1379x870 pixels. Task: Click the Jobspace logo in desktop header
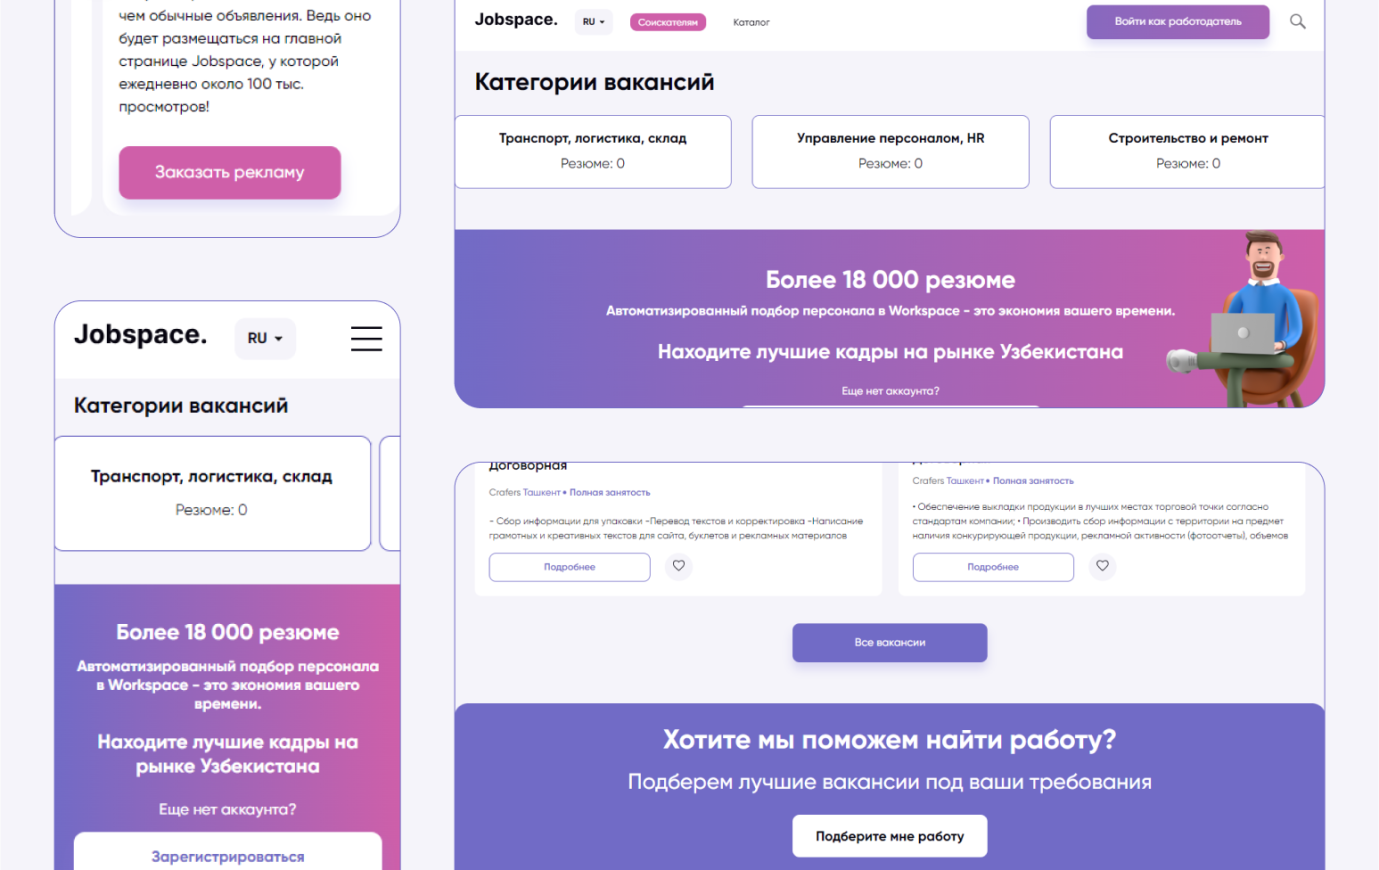(x=516, y=20)
